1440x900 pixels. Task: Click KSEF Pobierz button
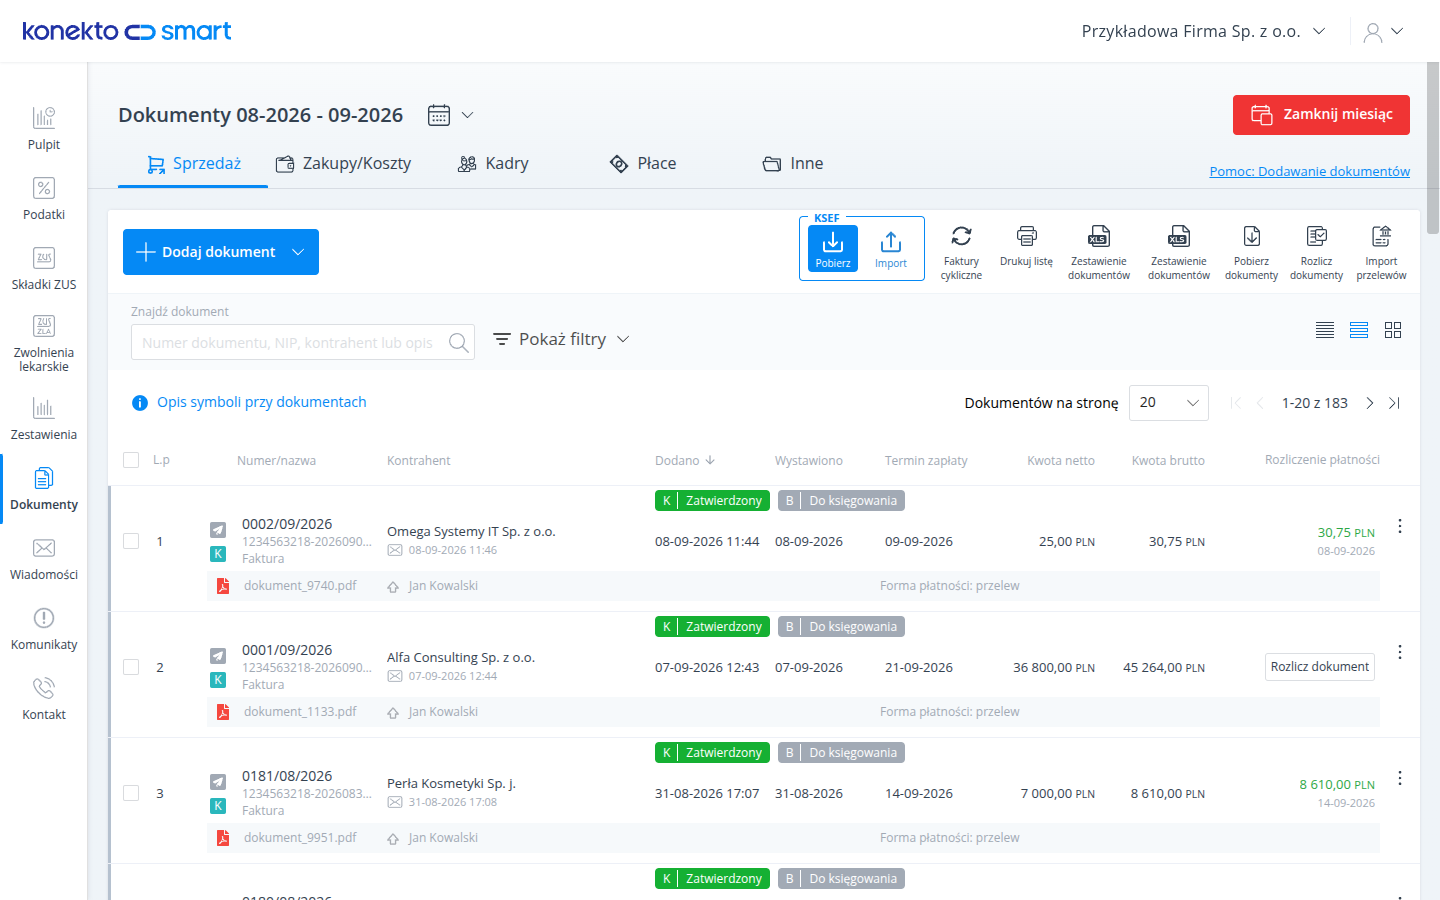(833, 249)
